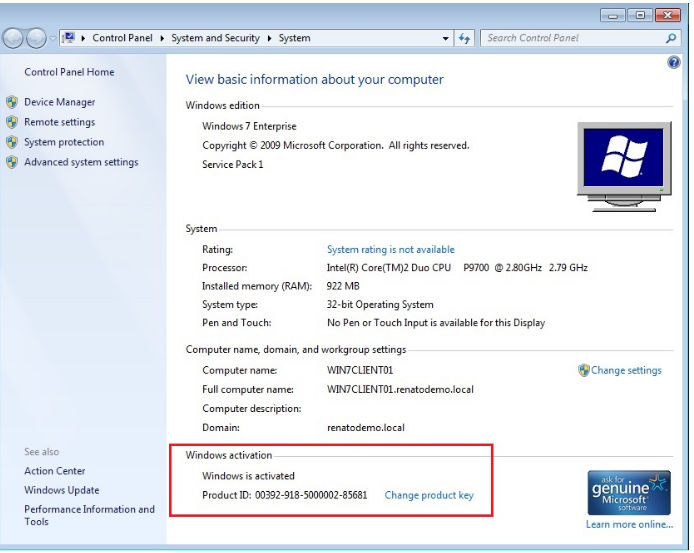Open Performance Information and Tools link
Image resolution: width=694 pixels, height=553 pixels.
click(x=89, y=515)
